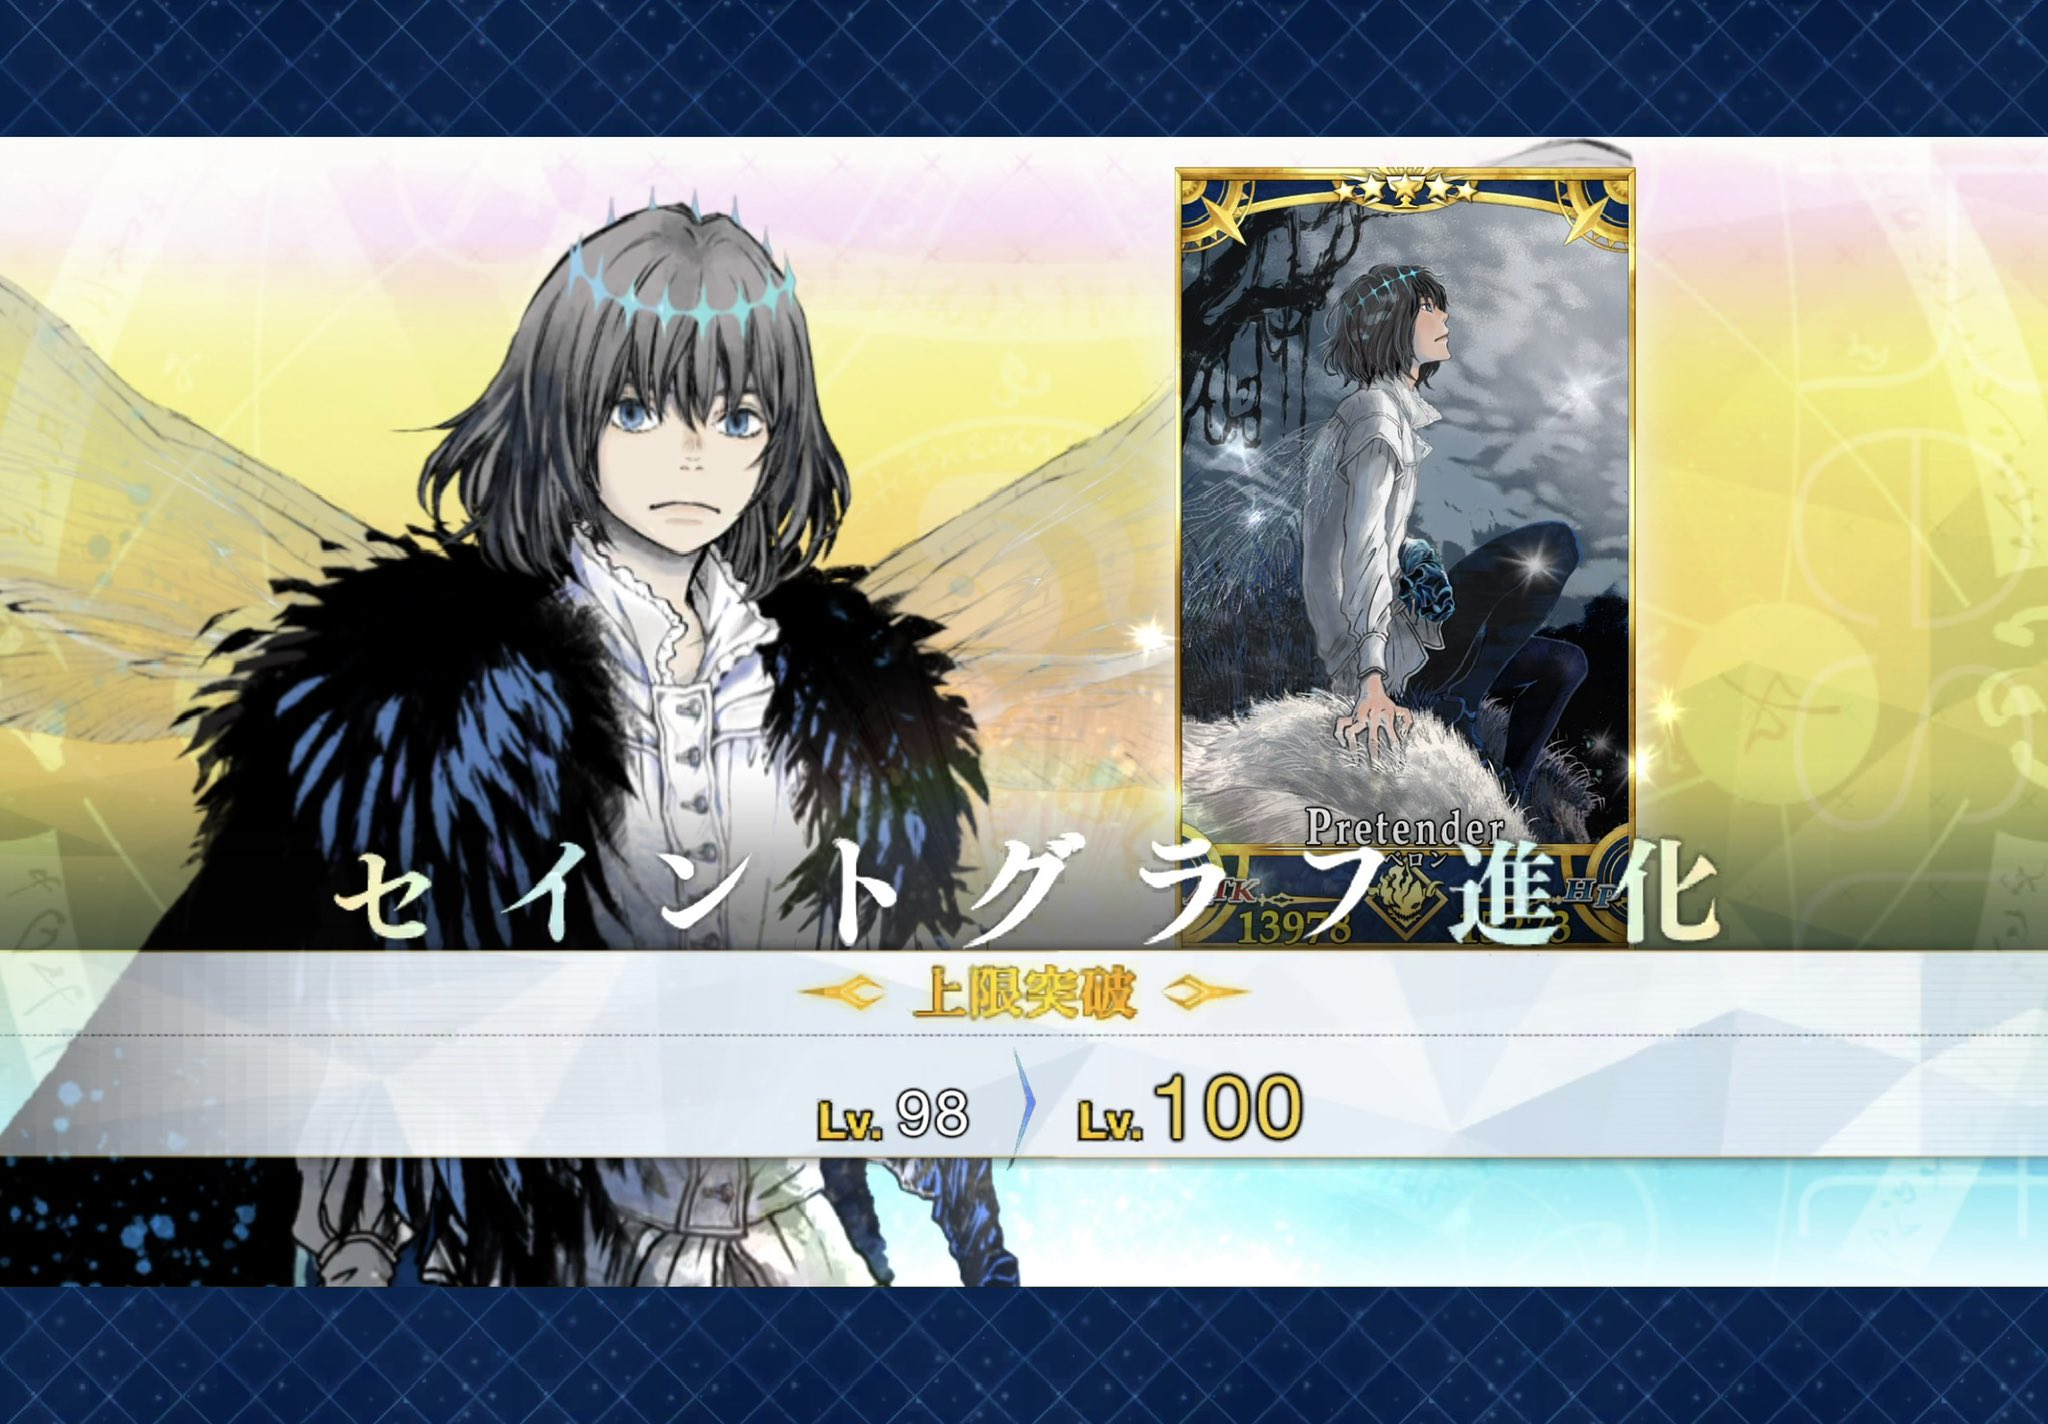Viewport: 2048px width, 1424px height.
Task: Click the right gold ornament beside 上限突破
Action: [1201, 992]
